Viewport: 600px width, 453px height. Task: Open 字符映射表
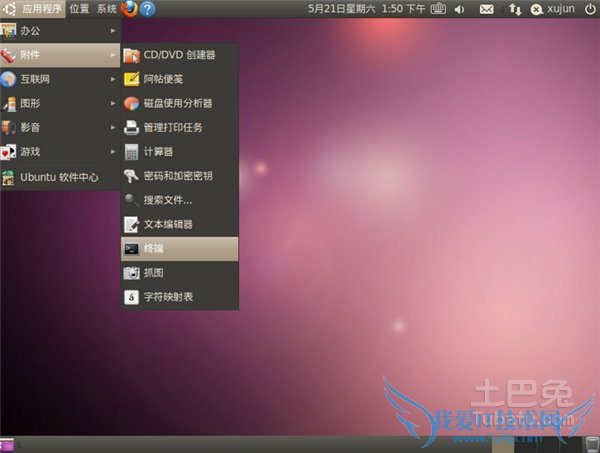(x=179, y=297)
